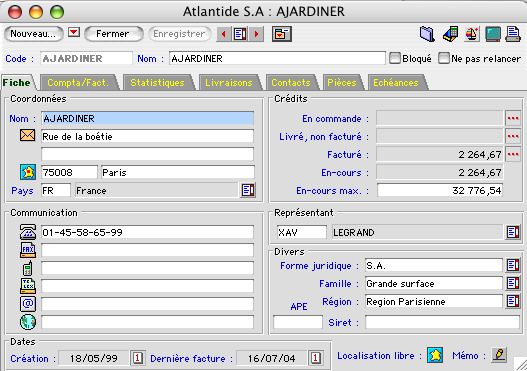Viewport: 527px width, 371px height.
Task: Click the teal screen preview toolbar icon
Action: pos(493,34)
